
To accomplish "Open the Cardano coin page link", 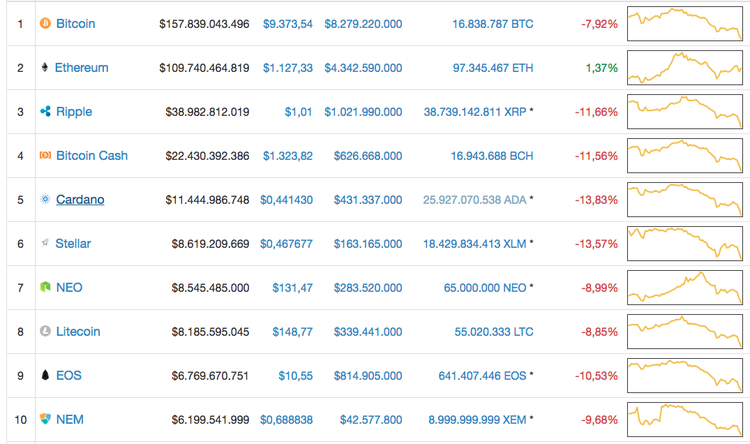I will click(80, 199).
